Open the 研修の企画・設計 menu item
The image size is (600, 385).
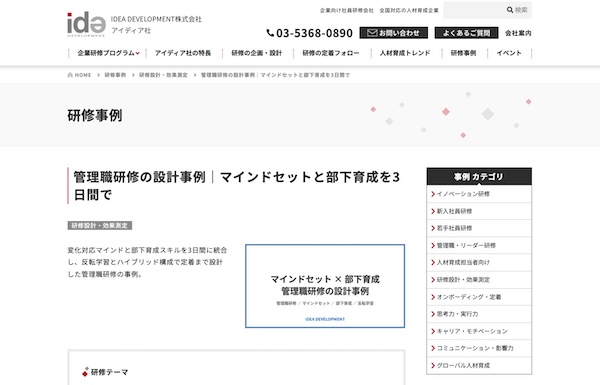[x=257, y=53]
